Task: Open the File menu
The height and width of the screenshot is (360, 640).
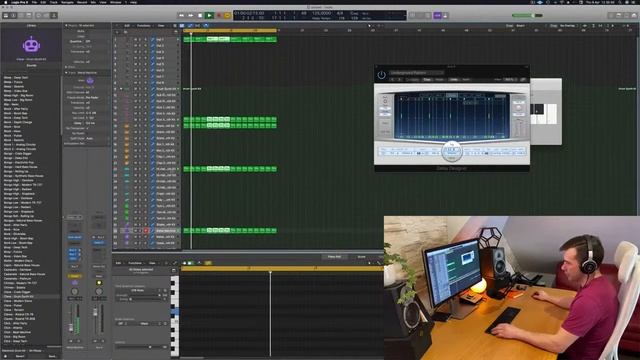Action: [34, 2]
